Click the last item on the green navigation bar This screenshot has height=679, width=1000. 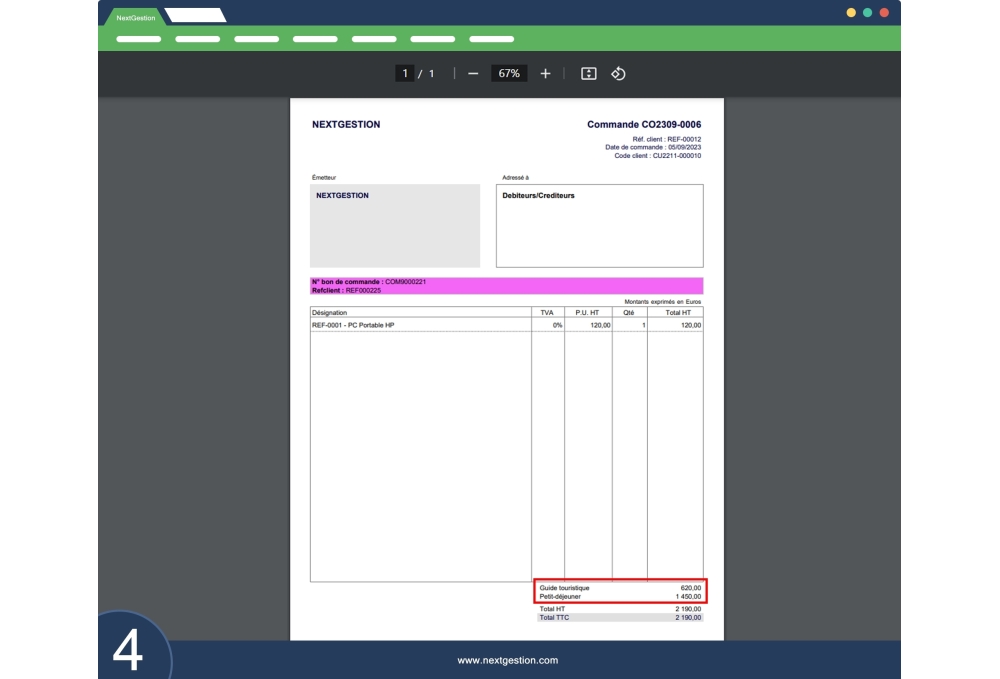pyautogui.click(x=491, y=39)
